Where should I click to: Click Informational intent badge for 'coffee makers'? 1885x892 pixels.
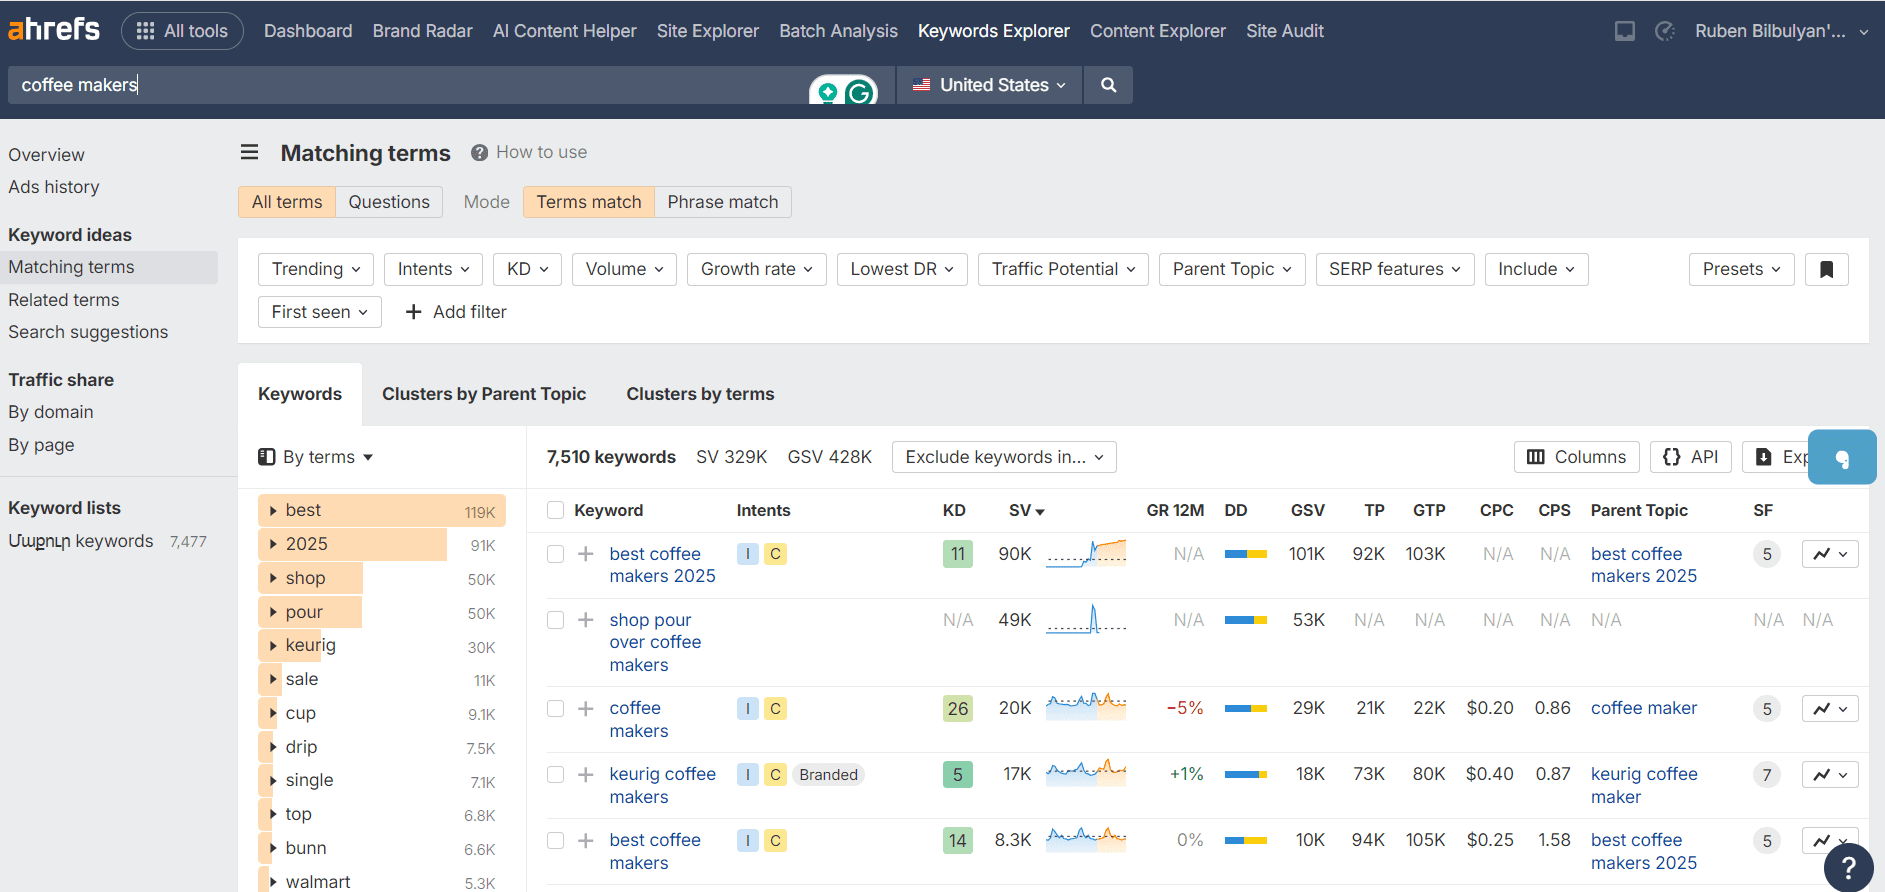click(748, 708)
